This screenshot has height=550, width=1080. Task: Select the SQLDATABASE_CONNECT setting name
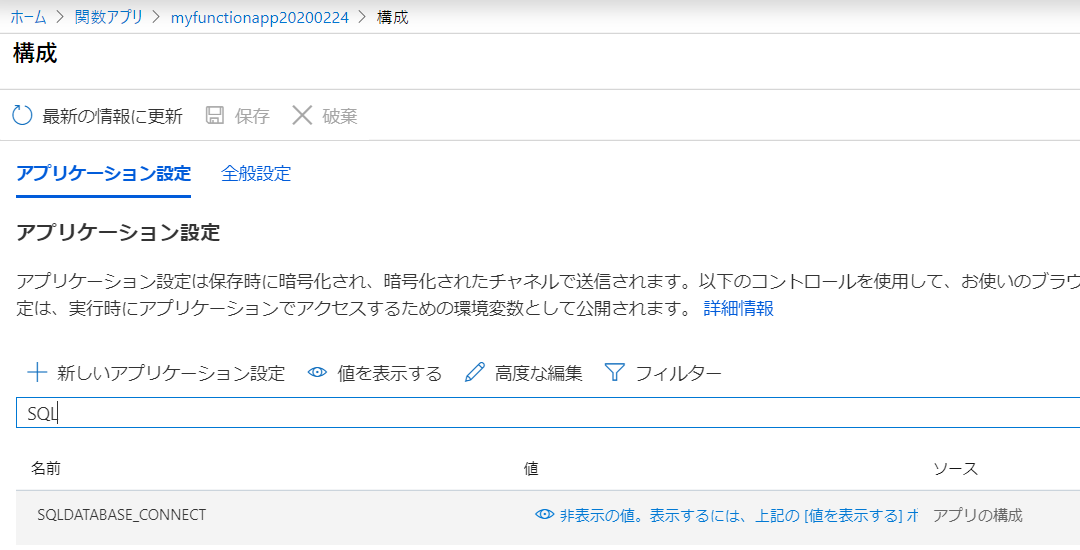(121, 514)
